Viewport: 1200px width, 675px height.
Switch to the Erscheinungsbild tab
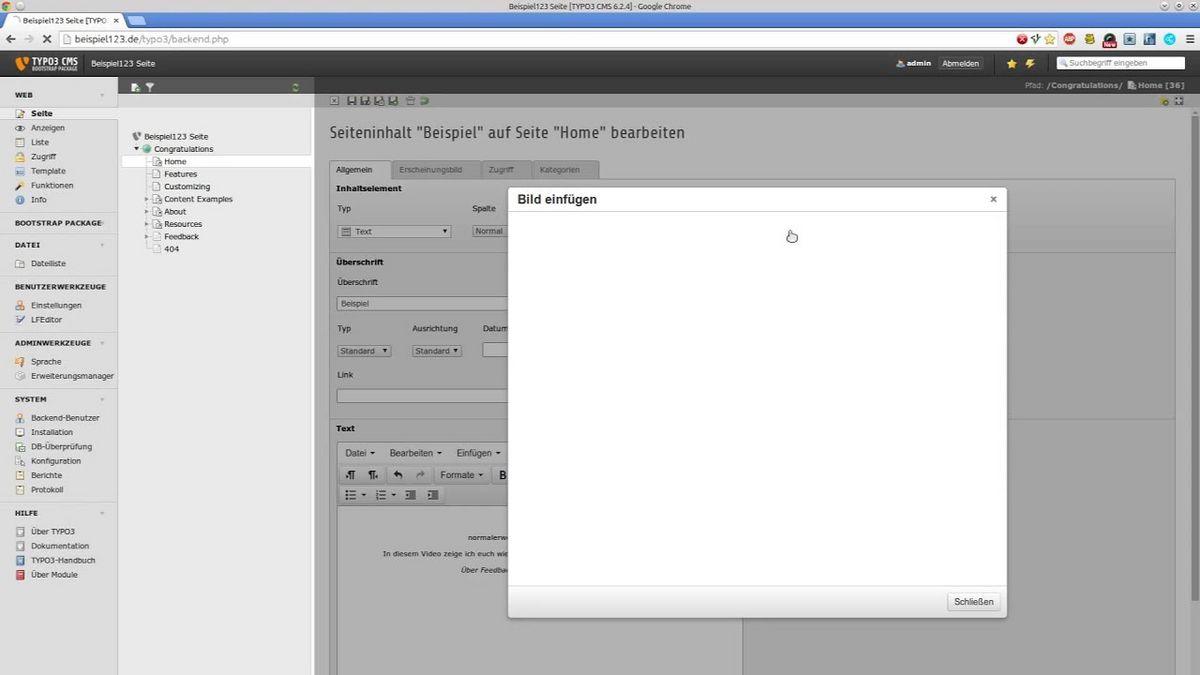point(433,169)
